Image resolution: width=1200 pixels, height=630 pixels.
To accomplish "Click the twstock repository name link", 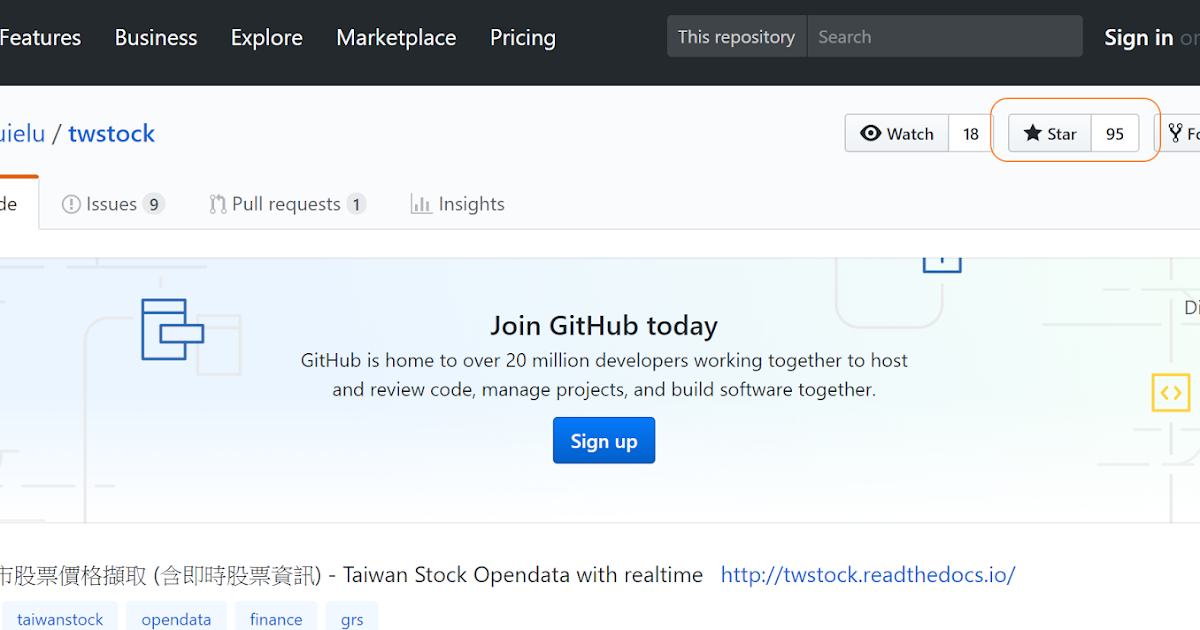I will [111, 133].
